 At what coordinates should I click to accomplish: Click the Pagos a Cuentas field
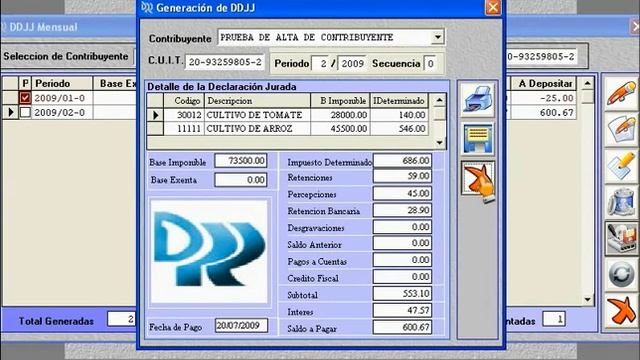click(402, 260)
